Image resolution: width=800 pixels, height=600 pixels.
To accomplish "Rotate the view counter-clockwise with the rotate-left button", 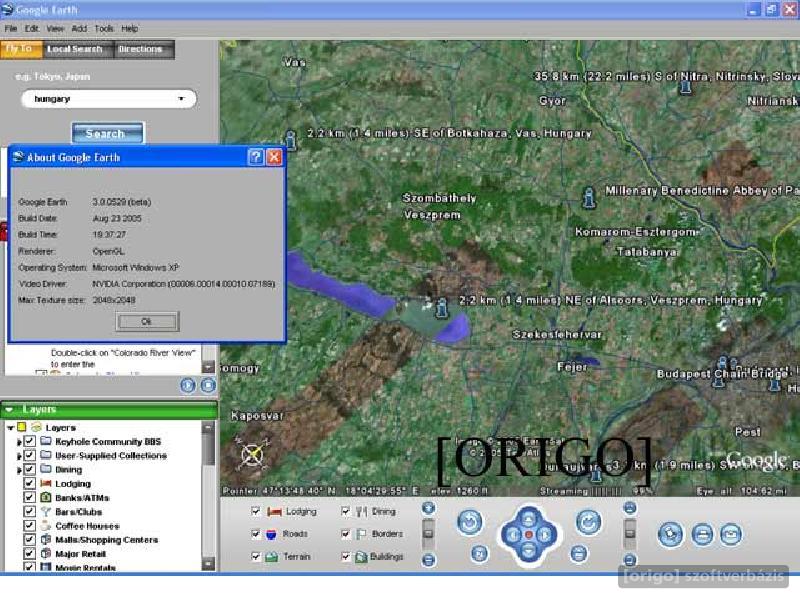I will pyautogui.click(x=469, y=522).
